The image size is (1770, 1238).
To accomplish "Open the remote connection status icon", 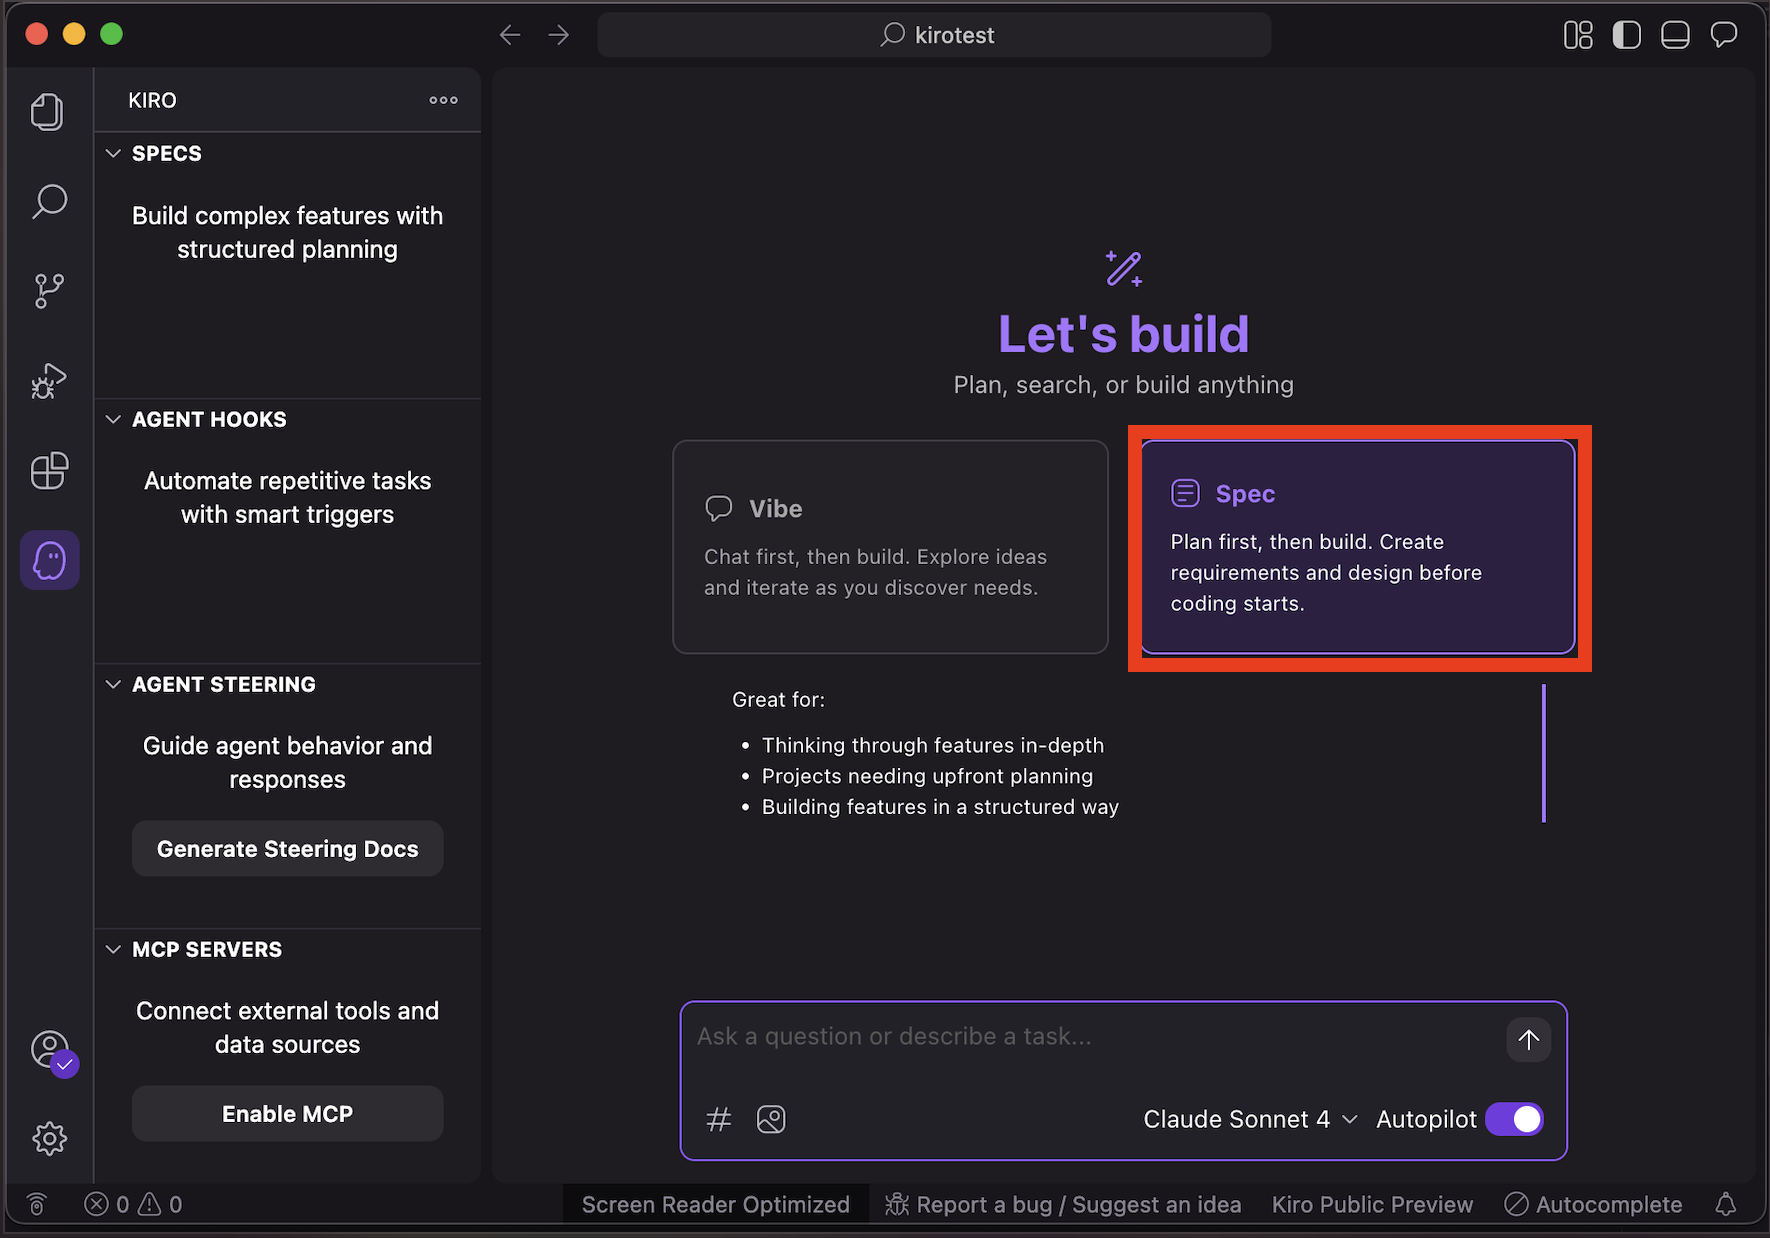I will coord(37,1204).
